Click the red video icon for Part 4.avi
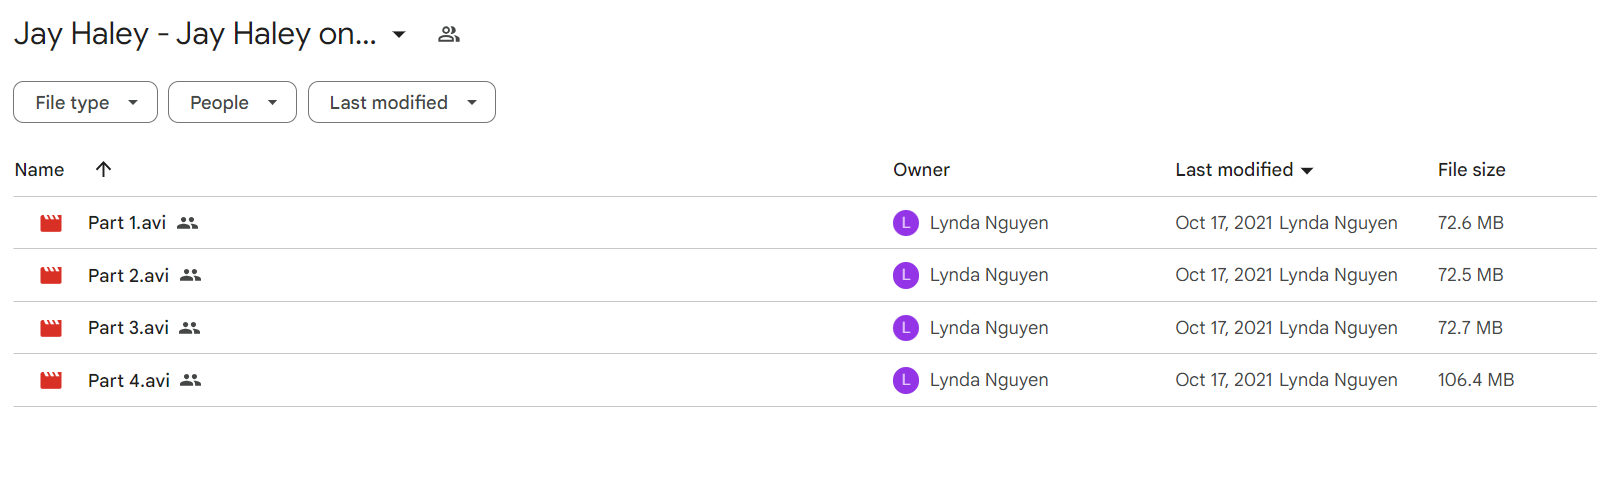 pos(51,380)
